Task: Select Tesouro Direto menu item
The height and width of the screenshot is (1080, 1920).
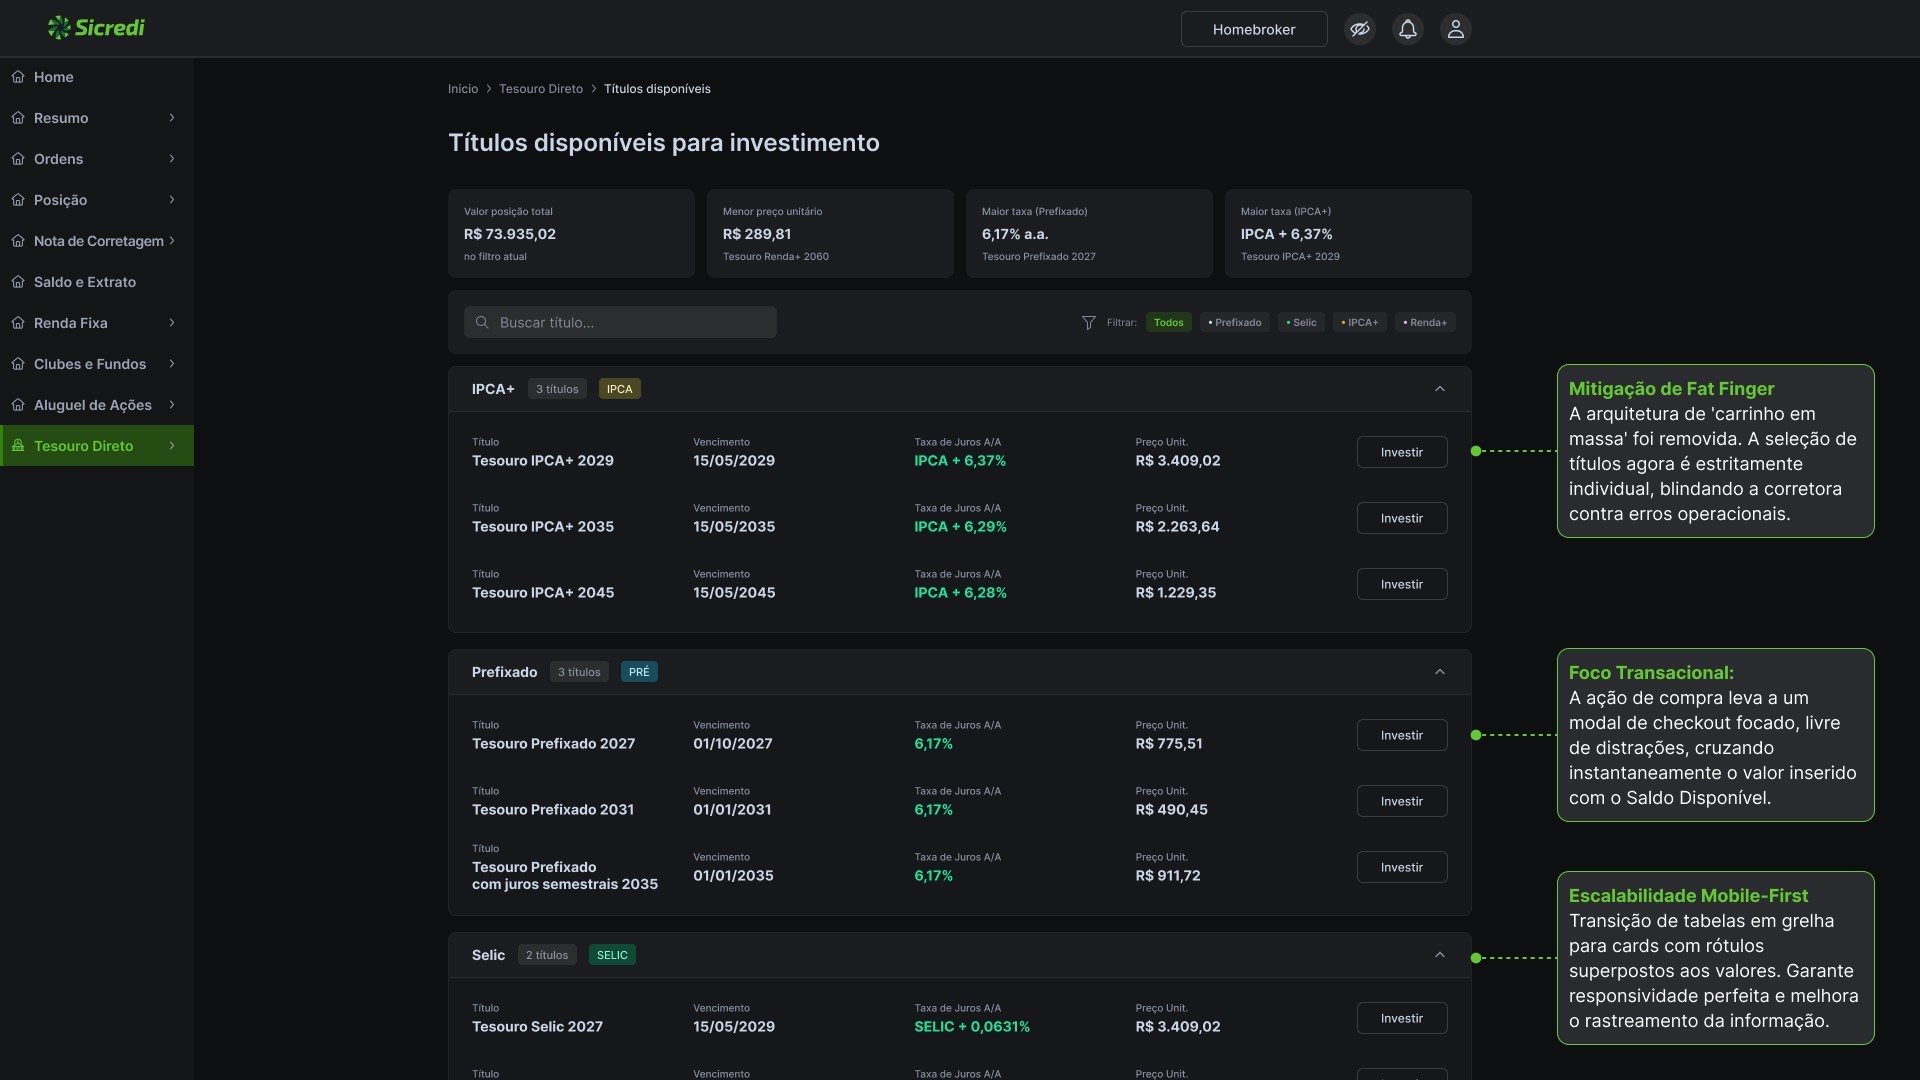Action: click(x=97, y=446)
